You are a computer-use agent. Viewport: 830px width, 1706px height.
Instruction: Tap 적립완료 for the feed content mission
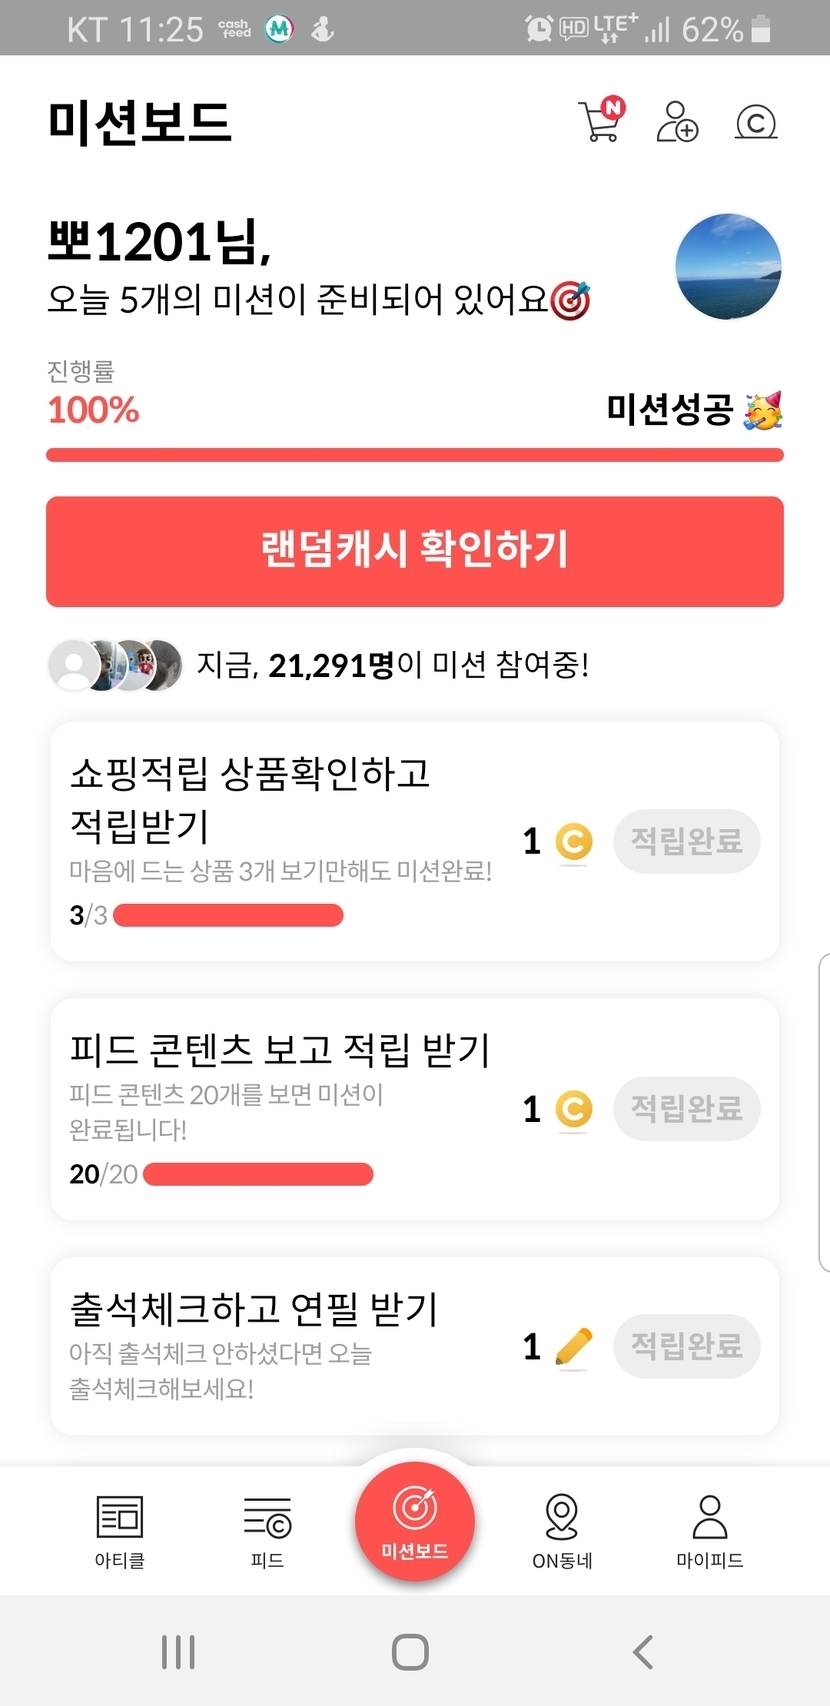coord(686,1109)
